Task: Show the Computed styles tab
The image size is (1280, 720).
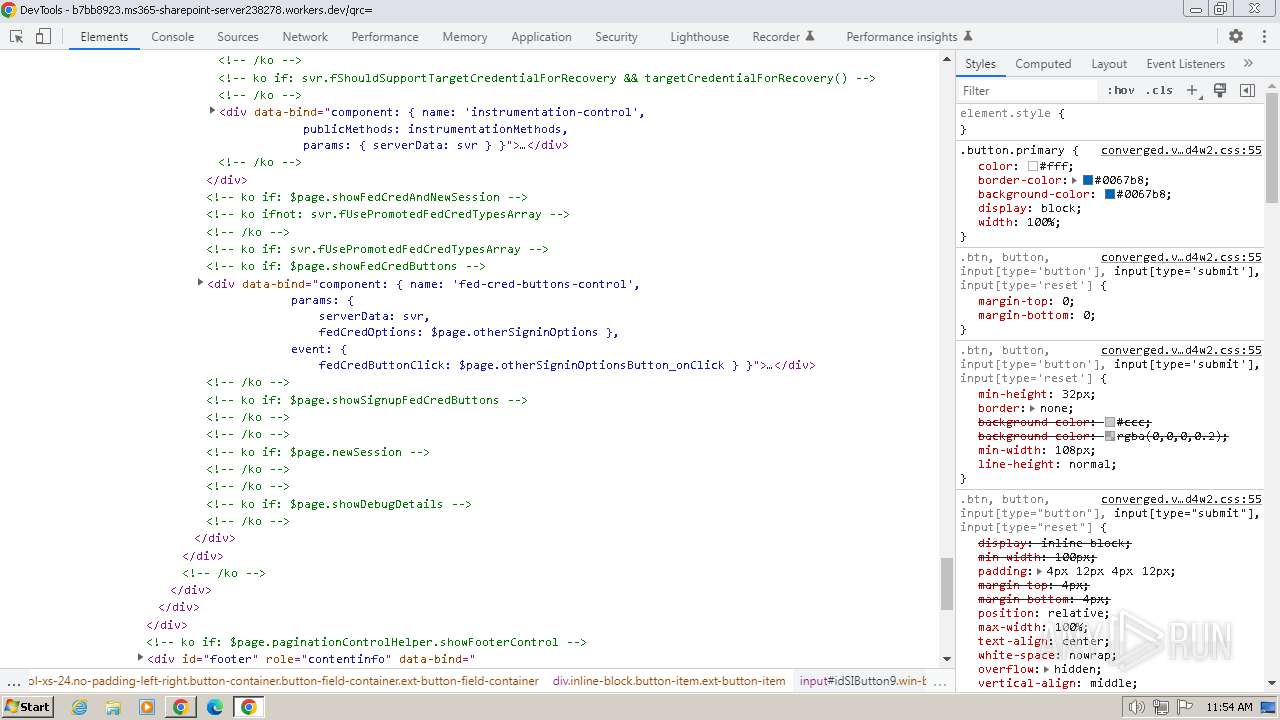Action: [1043, 63]
